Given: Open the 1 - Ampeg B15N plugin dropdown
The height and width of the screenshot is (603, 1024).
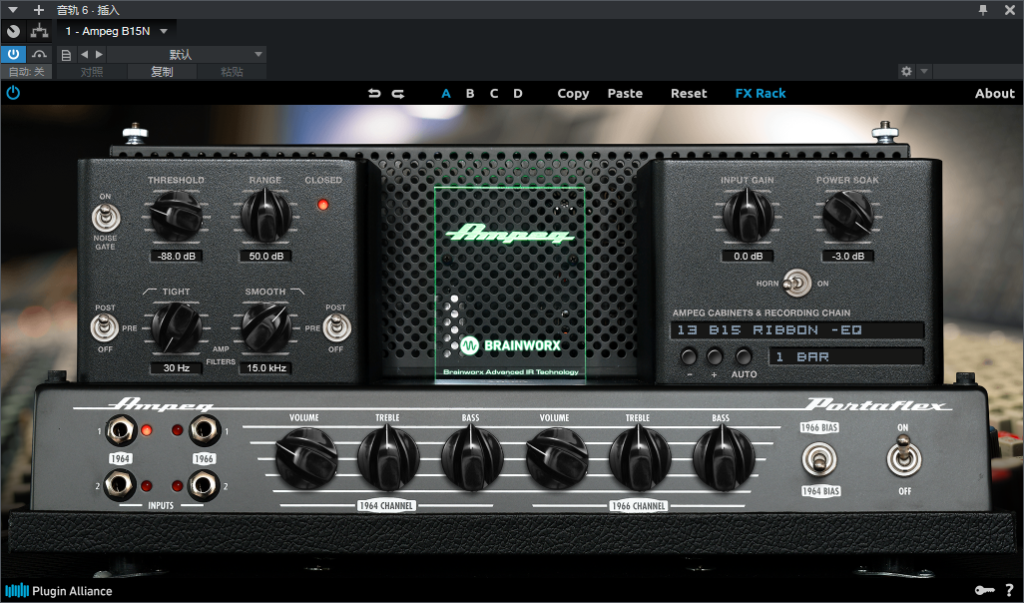Looking at the screenshot, I should 117,31.
